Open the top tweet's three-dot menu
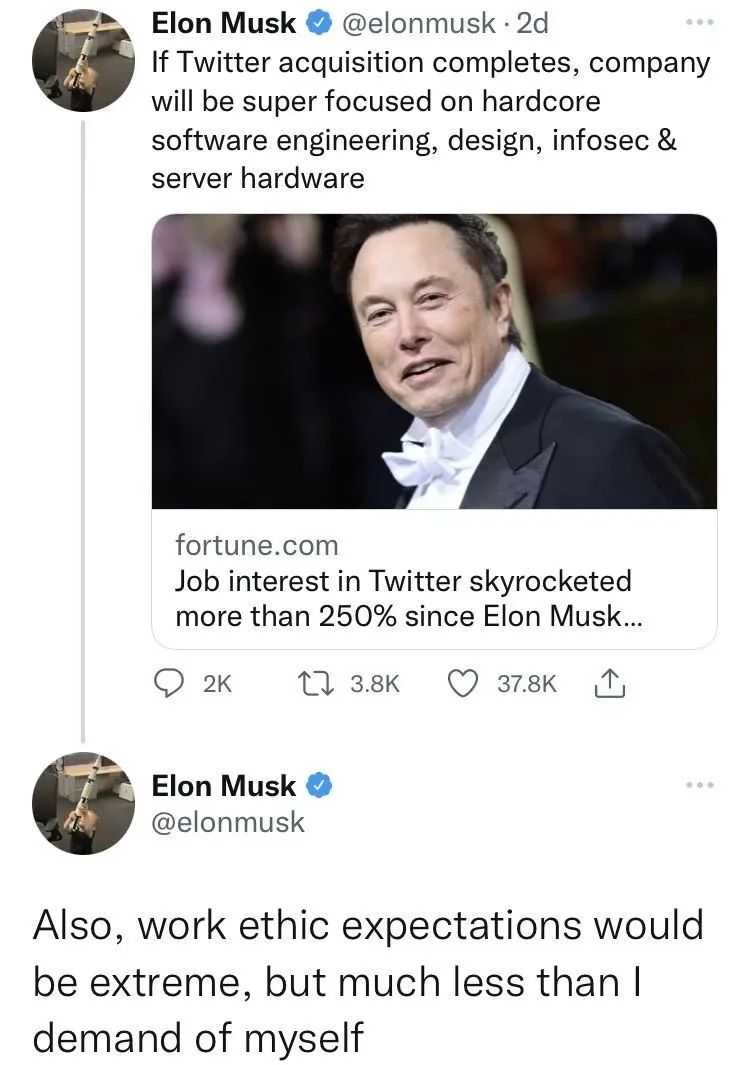The image size is (750, 1065). (704, 22)
